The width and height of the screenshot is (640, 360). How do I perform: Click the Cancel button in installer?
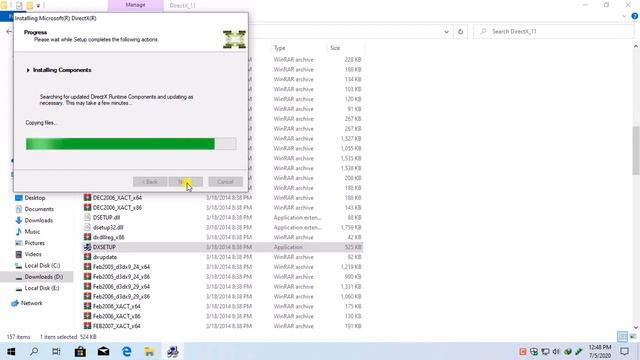225,182
